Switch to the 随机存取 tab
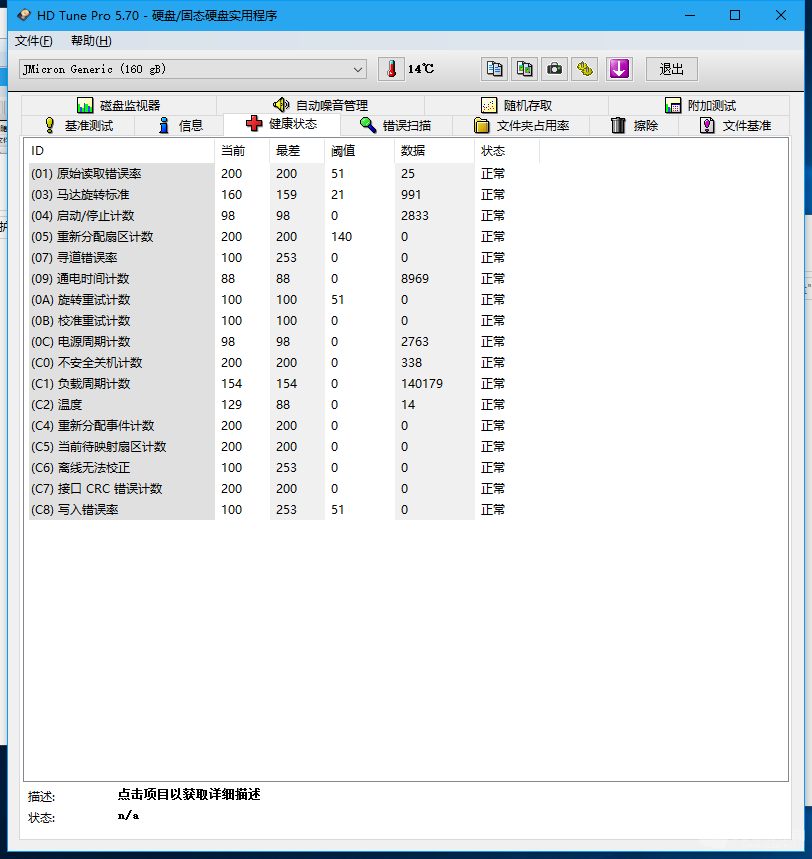This screenshot has width=812, height=859. [x=517, y=105]
